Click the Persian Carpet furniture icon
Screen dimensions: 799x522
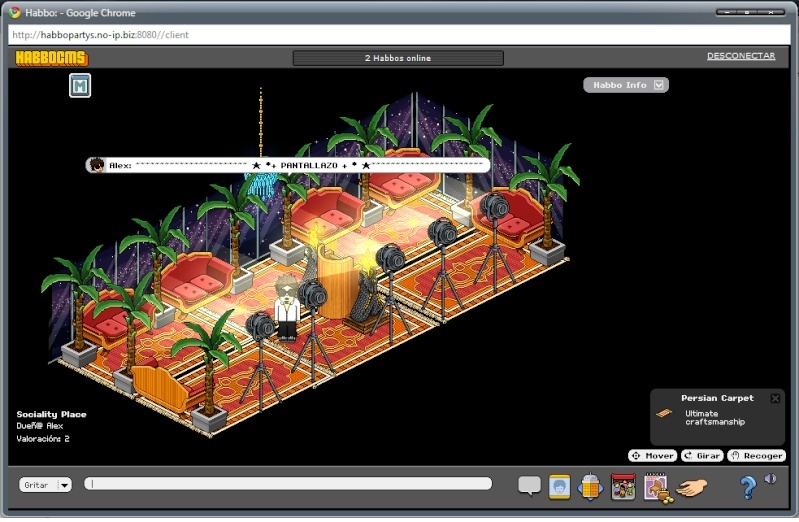[664, 413]
